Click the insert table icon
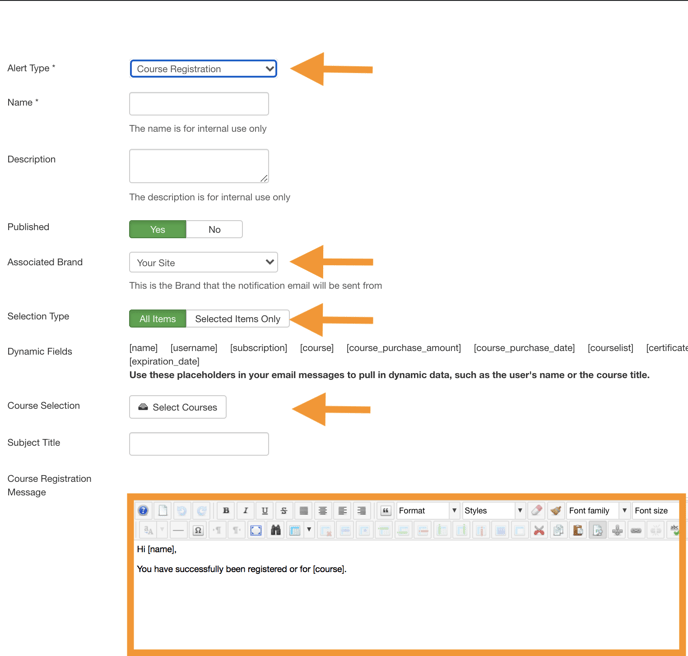688x656 pixels. [295, 531]
